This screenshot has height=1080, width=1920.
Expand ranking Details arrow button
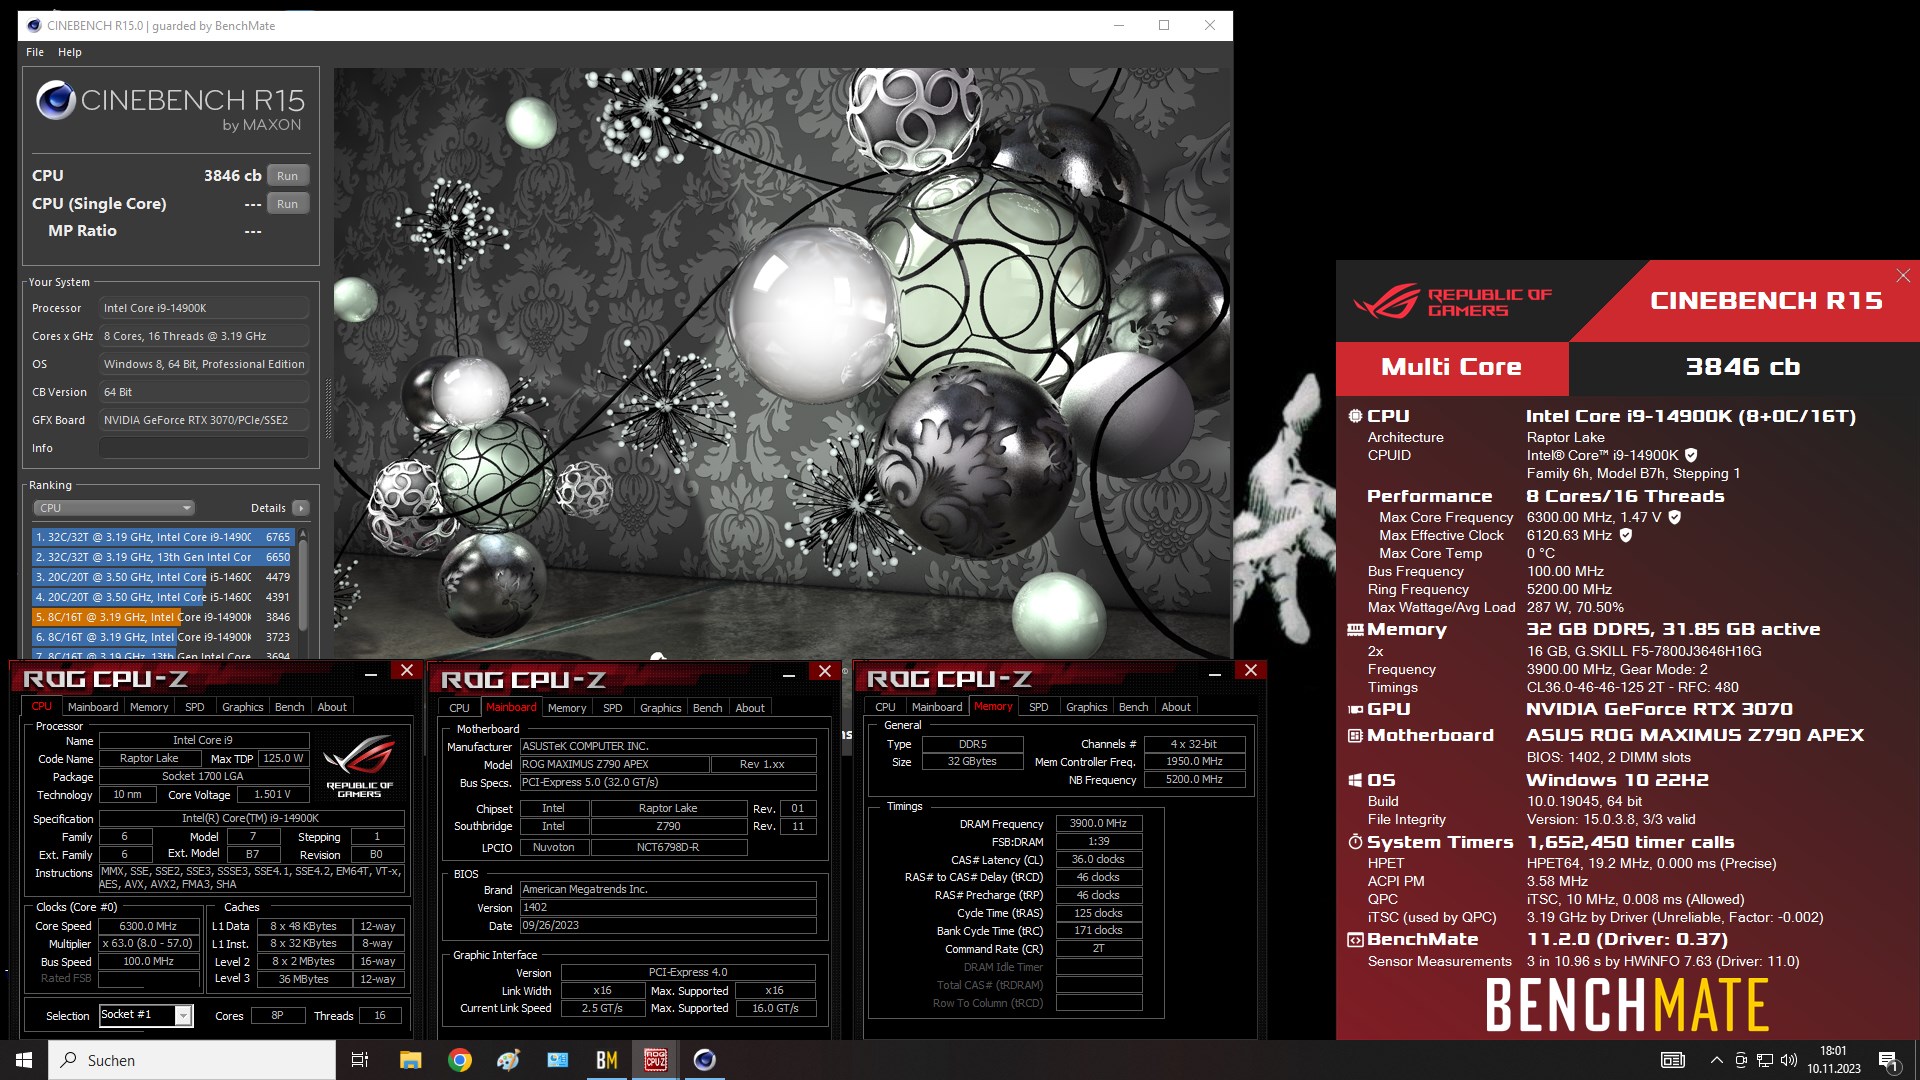(x=300, y=508)
